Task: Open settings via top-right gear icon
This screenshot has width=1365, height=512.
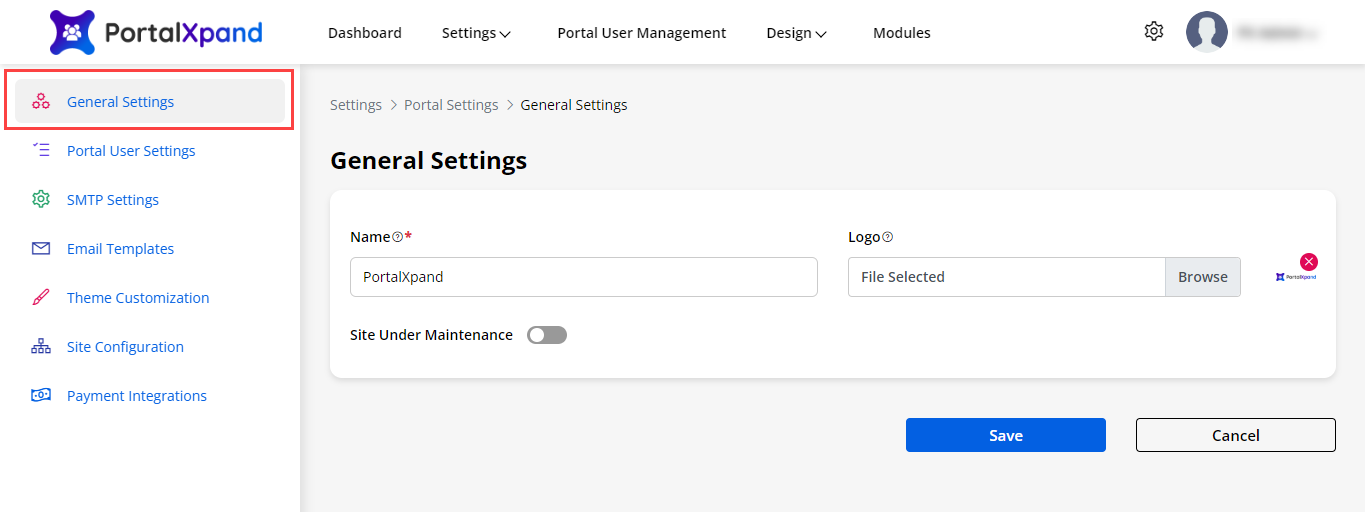Action: coord(1154,32)
